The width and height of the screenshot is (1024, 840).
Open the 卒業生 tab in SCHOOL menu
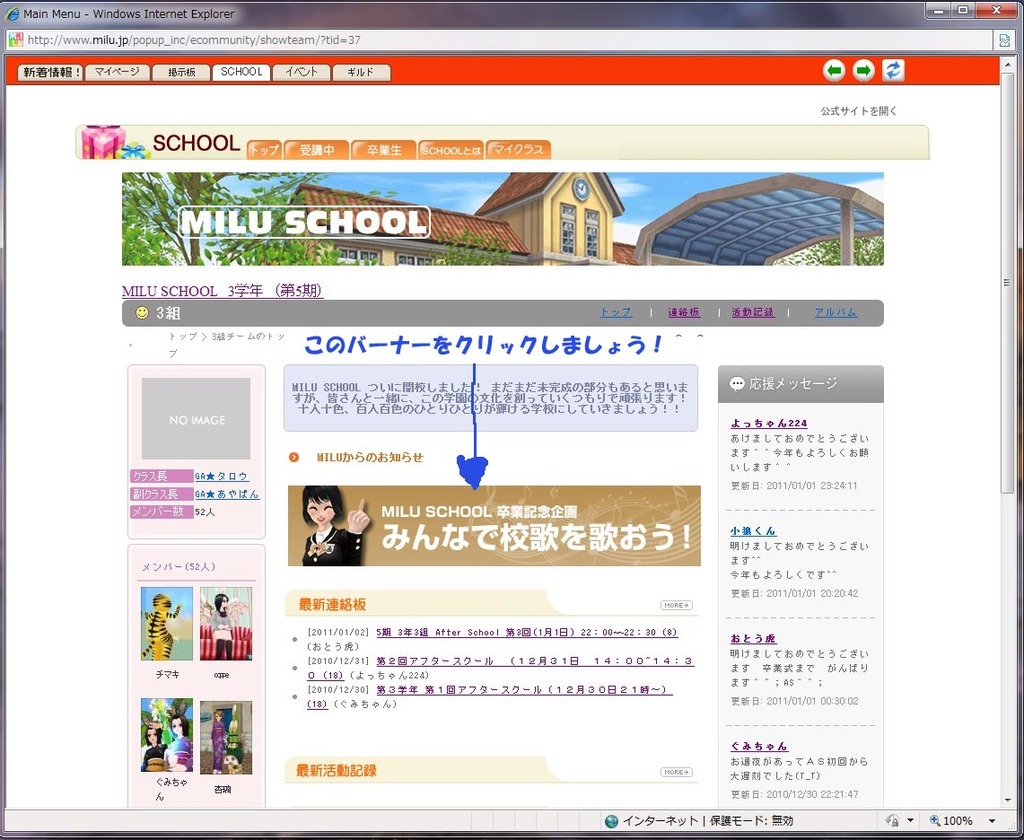(x=383, y=150)
